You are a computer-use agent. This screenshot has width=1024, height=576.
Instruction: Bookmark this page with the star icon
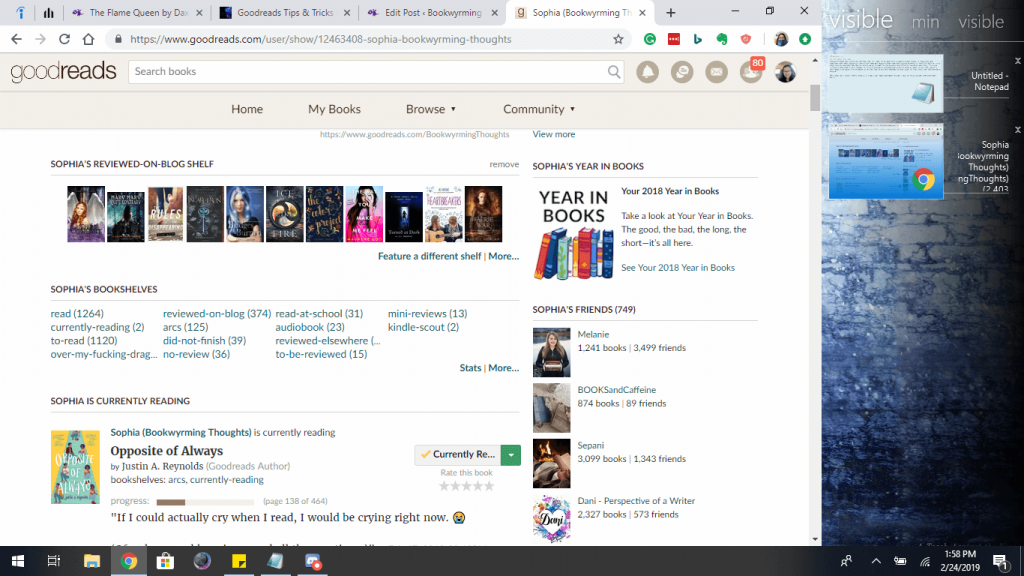pyautogui.click(x=618, y=39)
